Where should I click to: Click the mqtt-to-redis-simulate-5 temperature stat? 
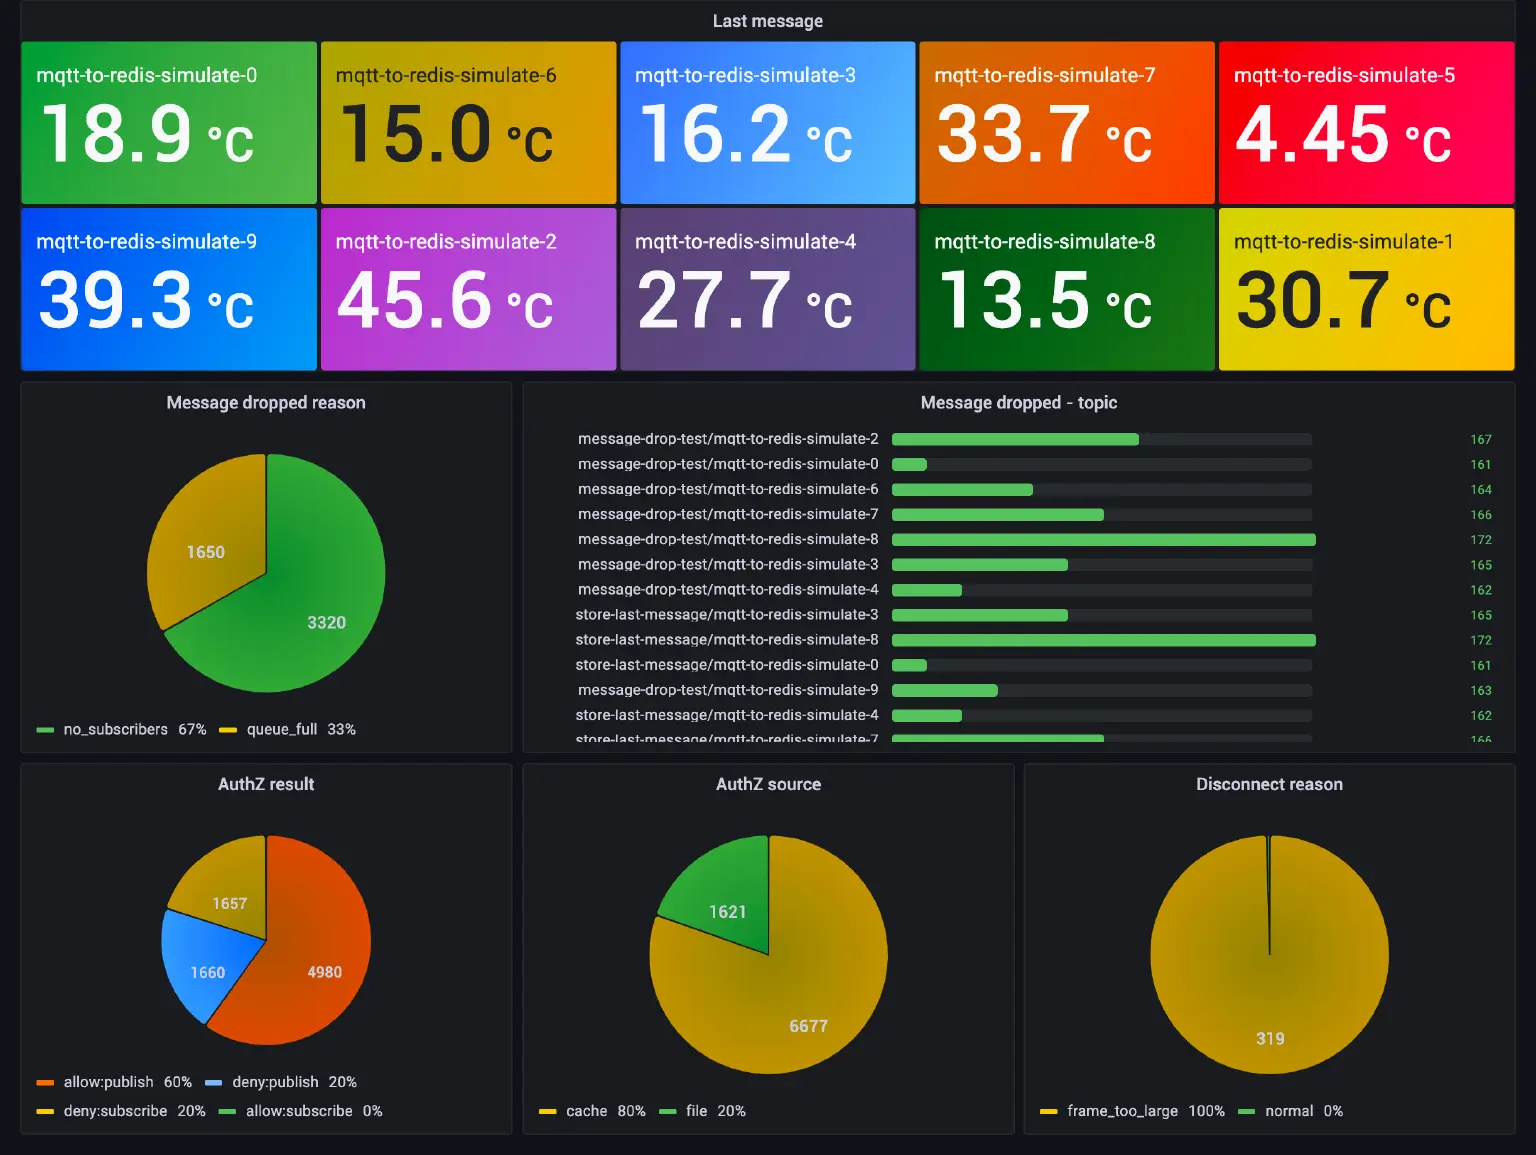click(x=1366, y=122)
